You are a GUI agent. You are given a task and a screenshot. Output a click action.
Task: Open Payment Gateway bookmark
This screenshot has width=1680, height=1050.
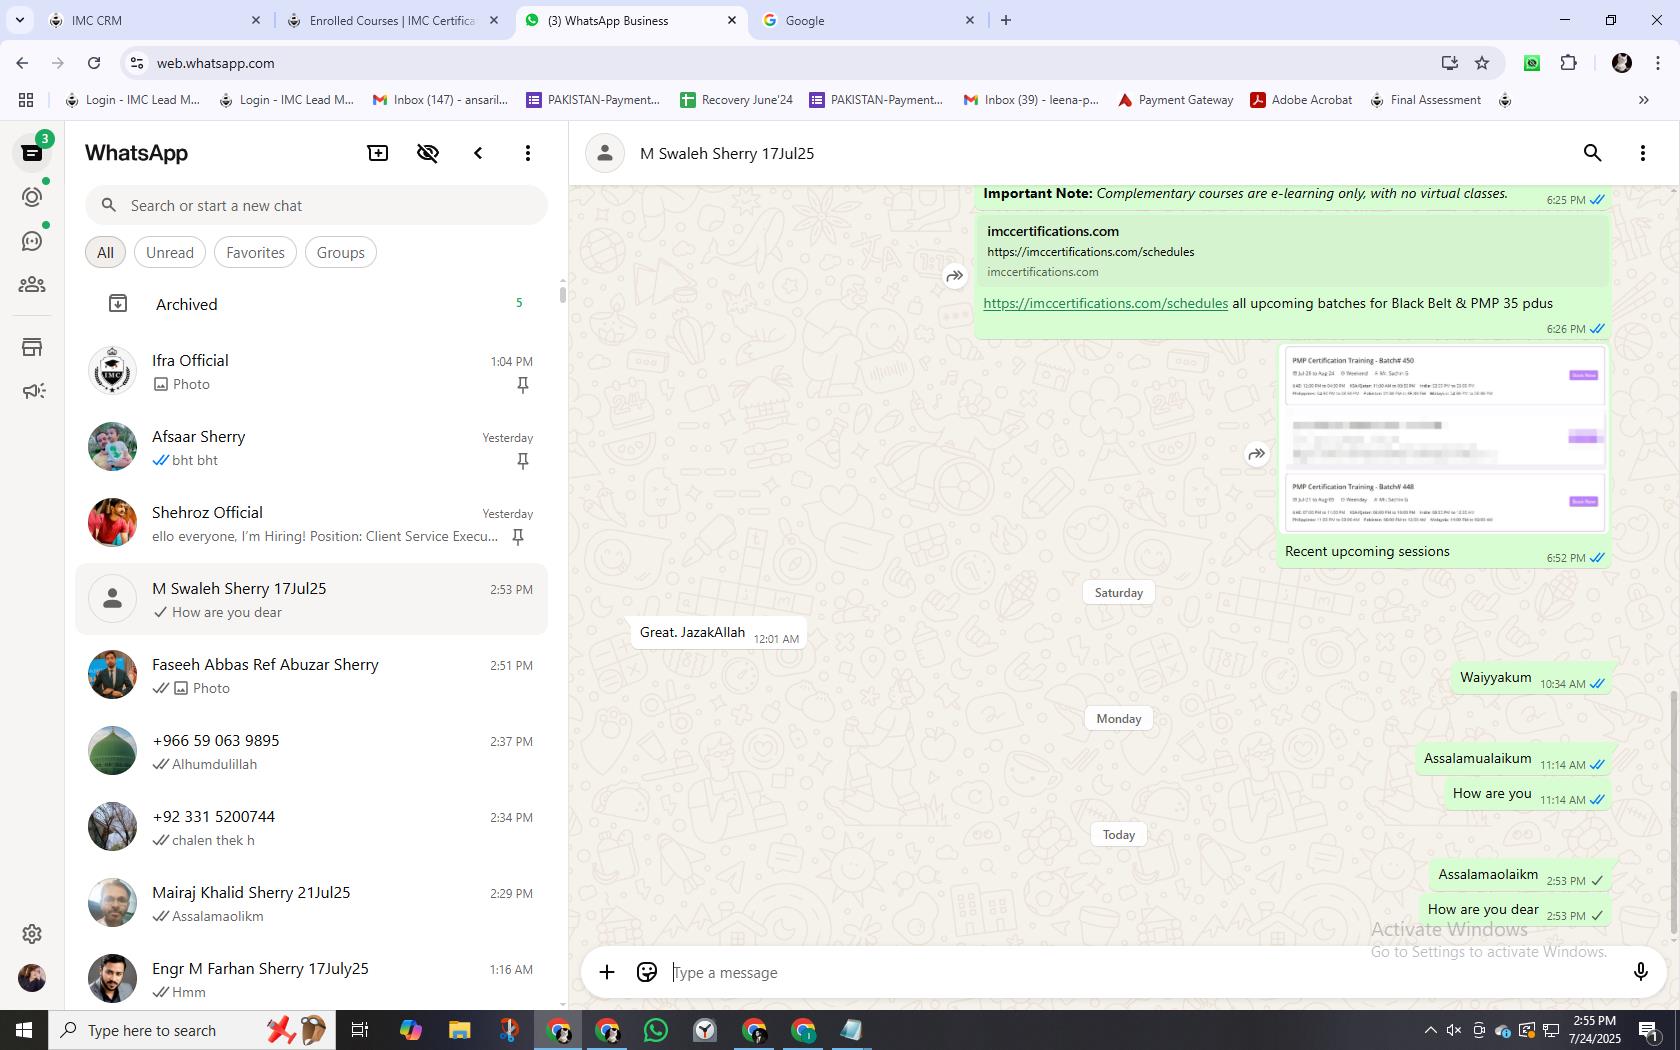1176,100
